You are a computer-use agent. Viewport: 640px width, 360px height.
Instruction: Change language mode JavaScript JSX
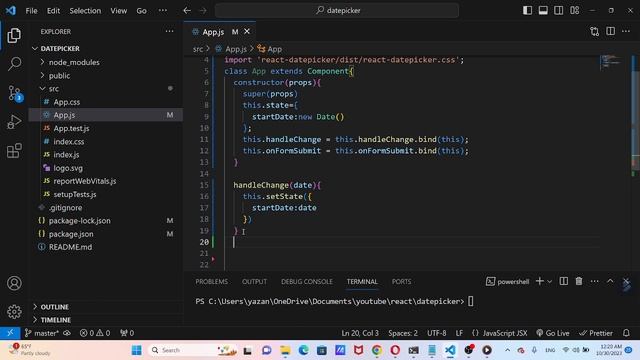pos(500,333)
